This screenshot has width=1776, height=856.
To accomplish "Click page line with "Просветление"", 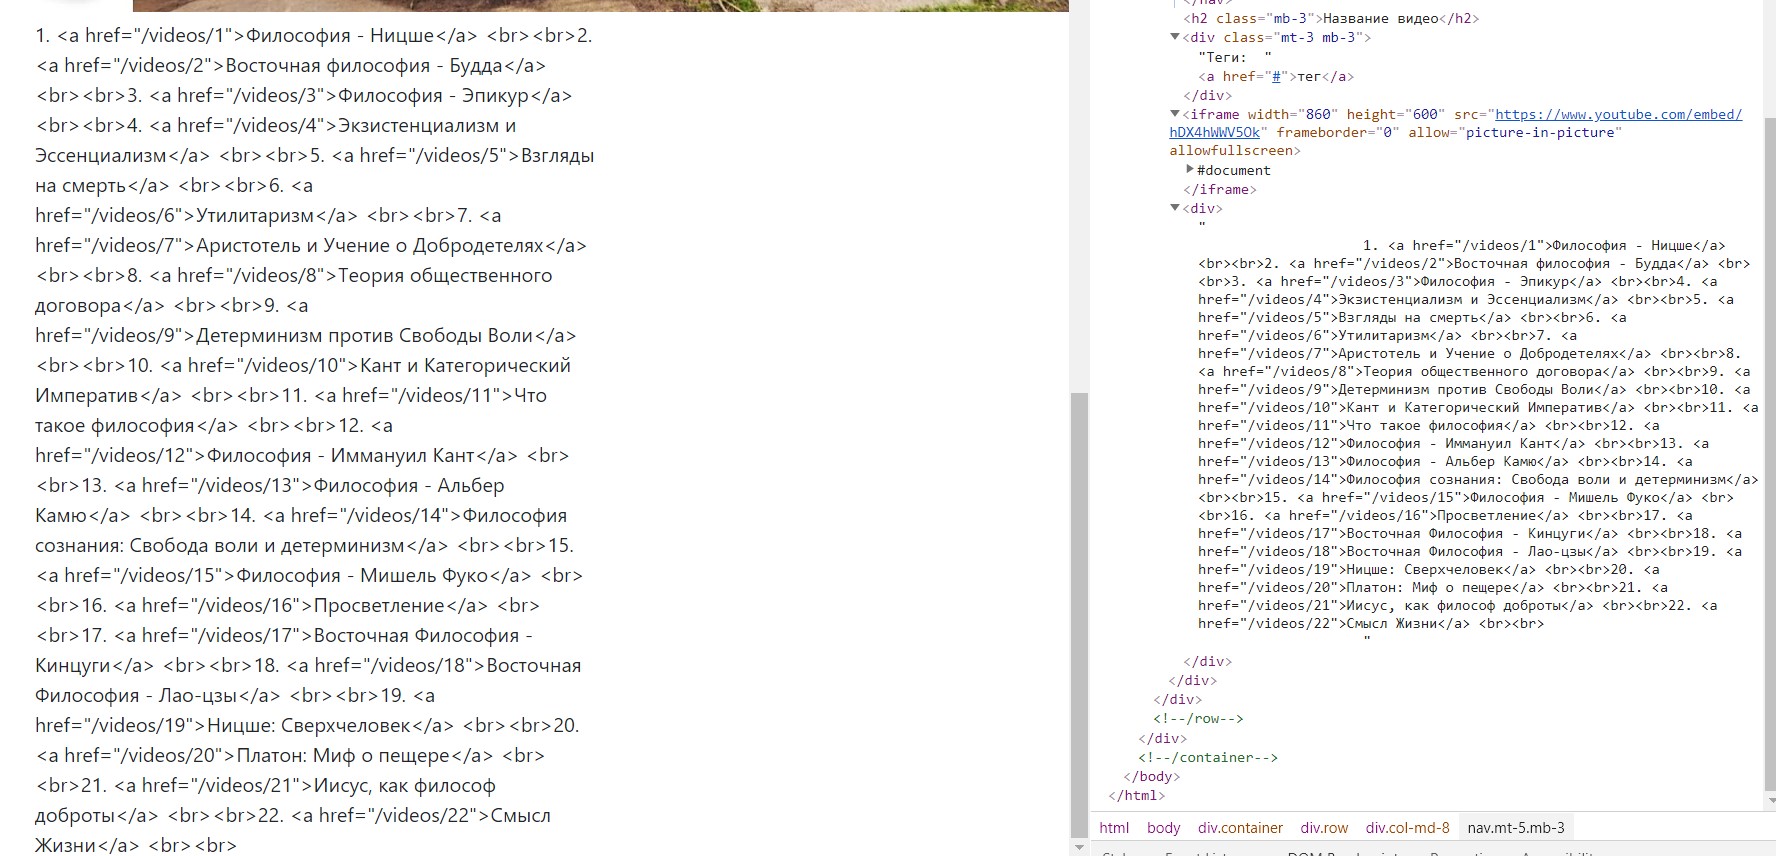I will click(x=287, y=605).
